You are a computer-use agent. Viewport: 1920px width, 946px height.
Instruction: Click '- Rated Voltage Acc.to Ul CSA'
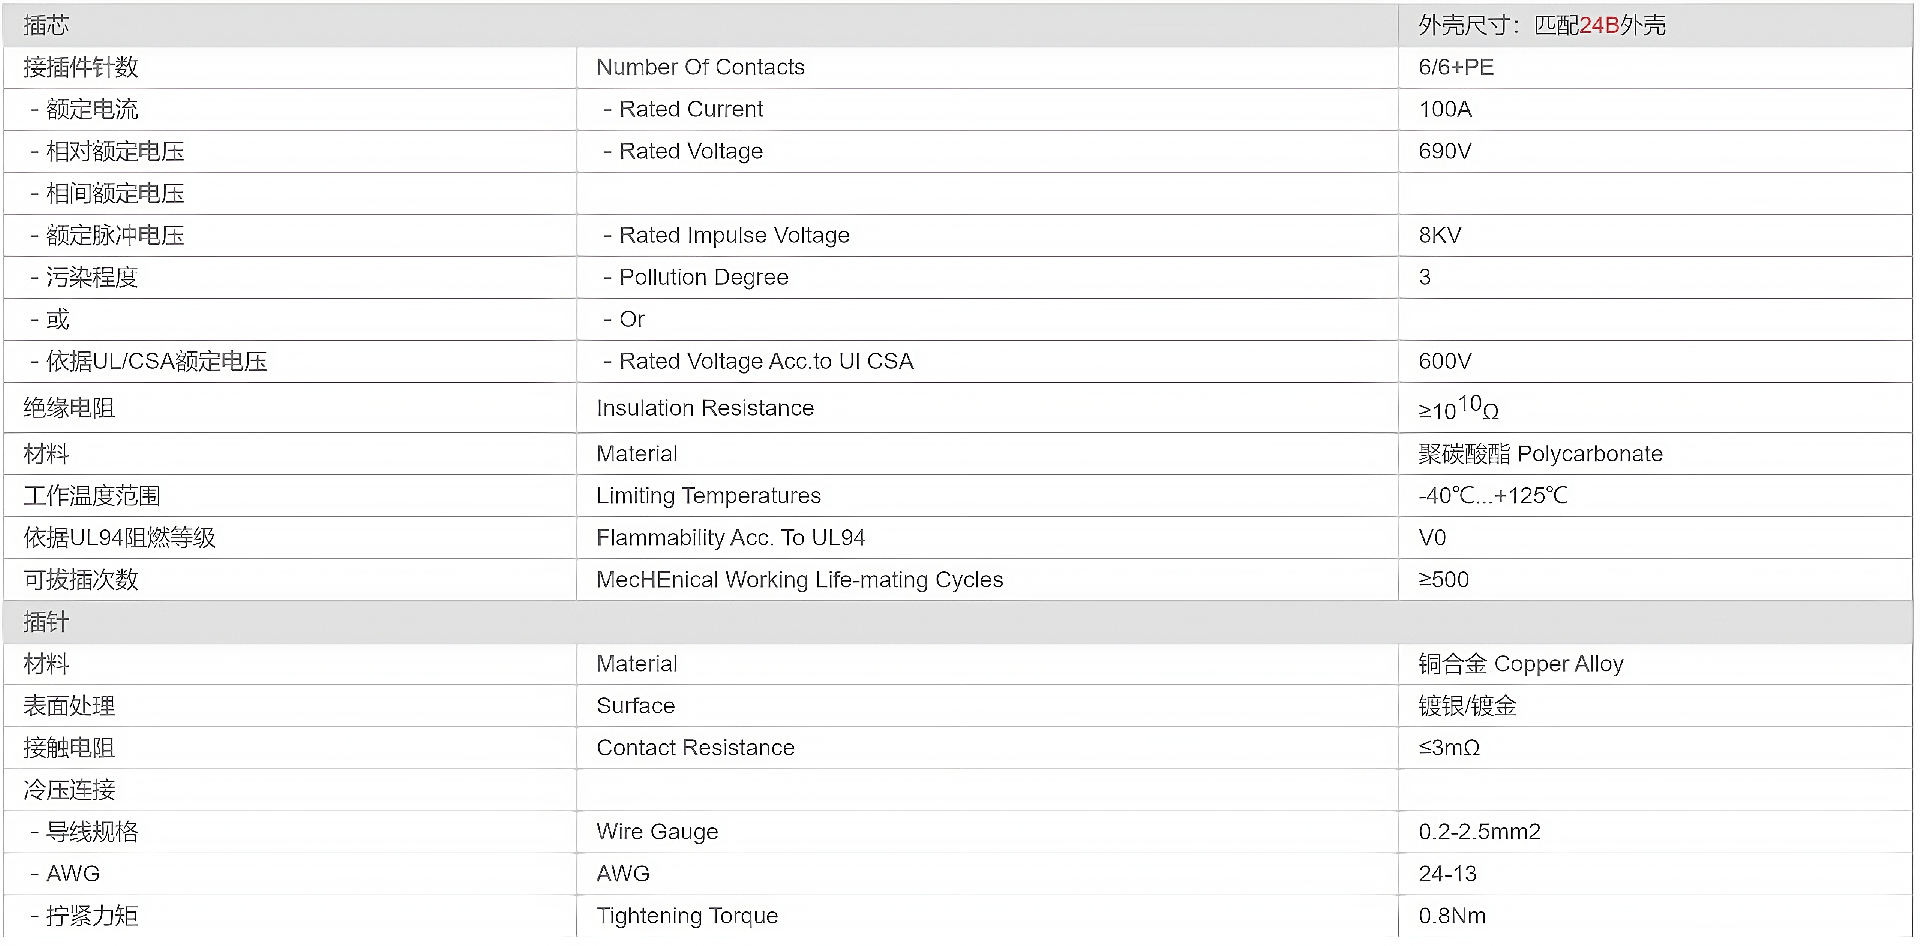[758, 361]
